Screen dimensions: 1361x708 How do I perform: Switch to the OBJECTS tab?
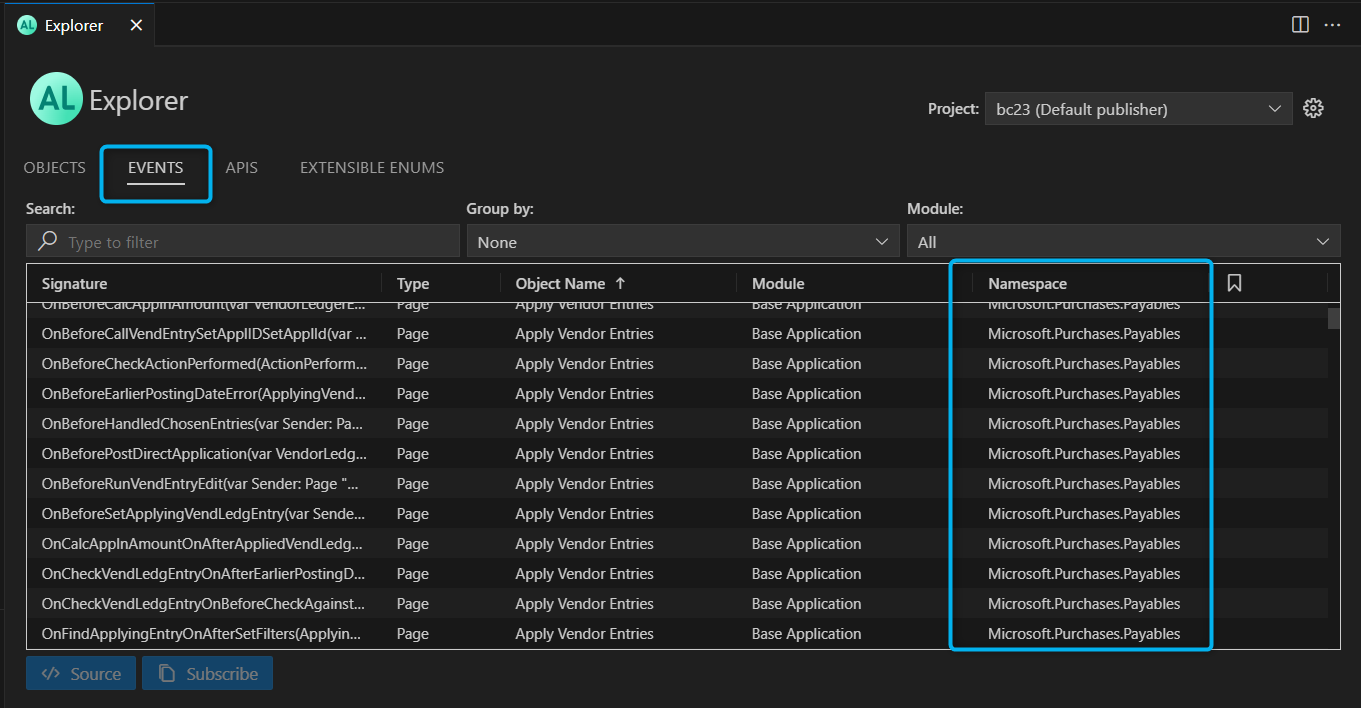pos(55,168)
